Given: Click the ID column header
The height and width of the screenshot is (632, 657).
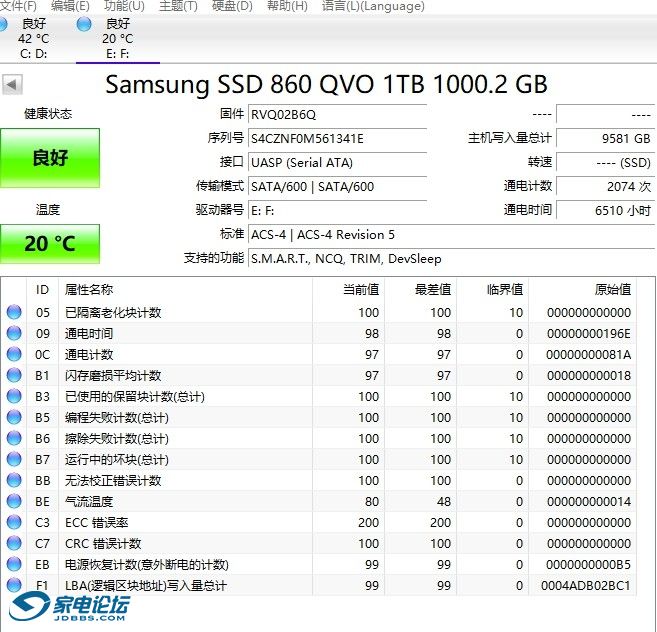Looking at the screenshot, I should click(x=42, y=290).
